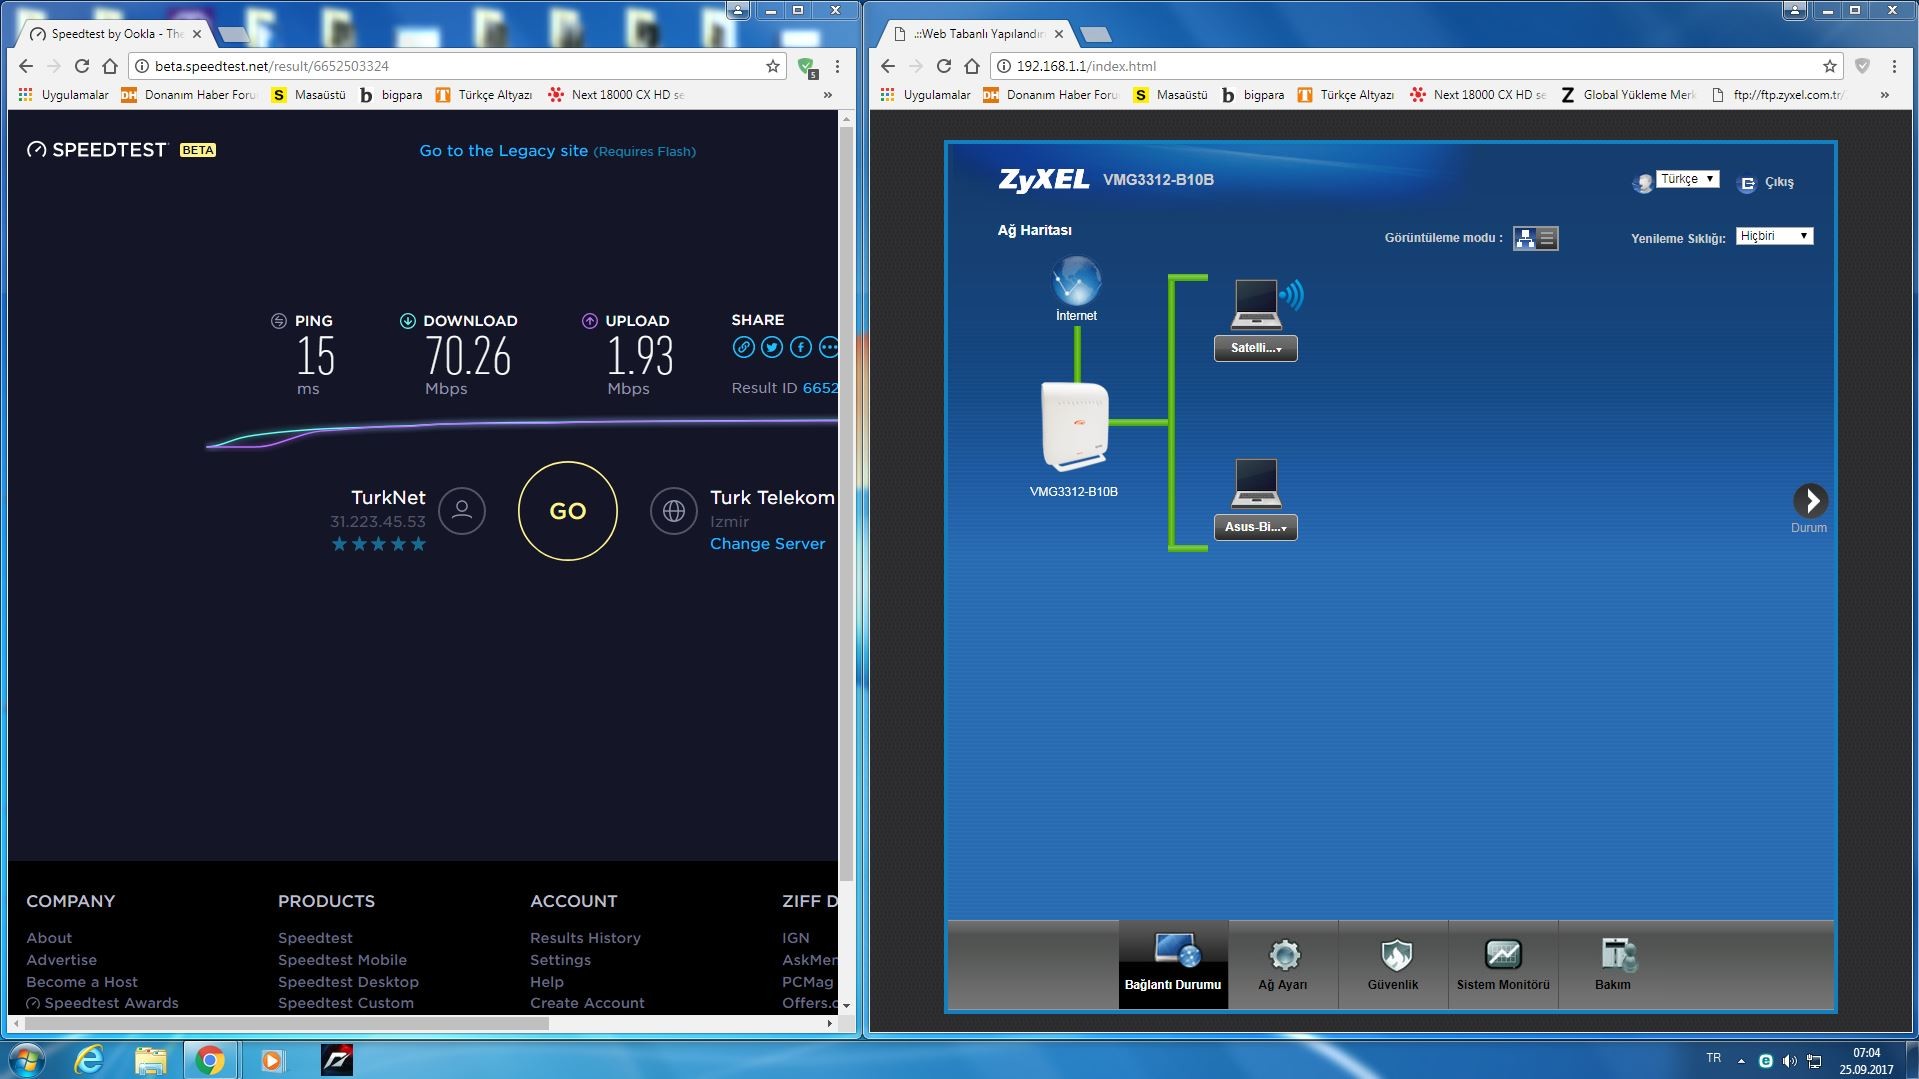Click the Speedtest logo

pyautogui.click(x=97, y=150)
